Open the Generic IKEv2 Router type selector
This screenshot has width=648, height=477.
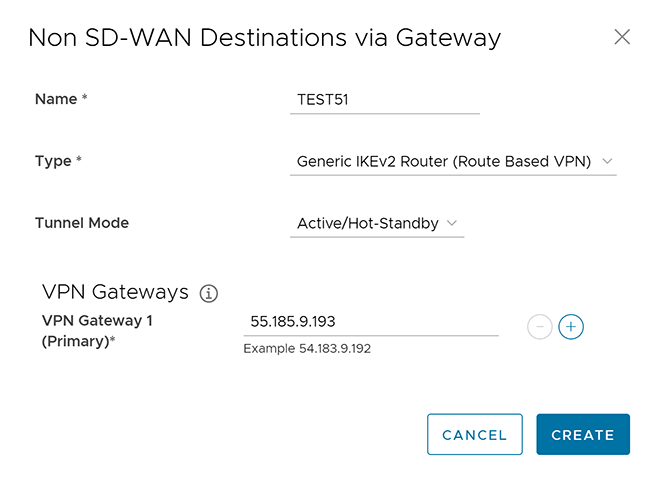point(444,161)
